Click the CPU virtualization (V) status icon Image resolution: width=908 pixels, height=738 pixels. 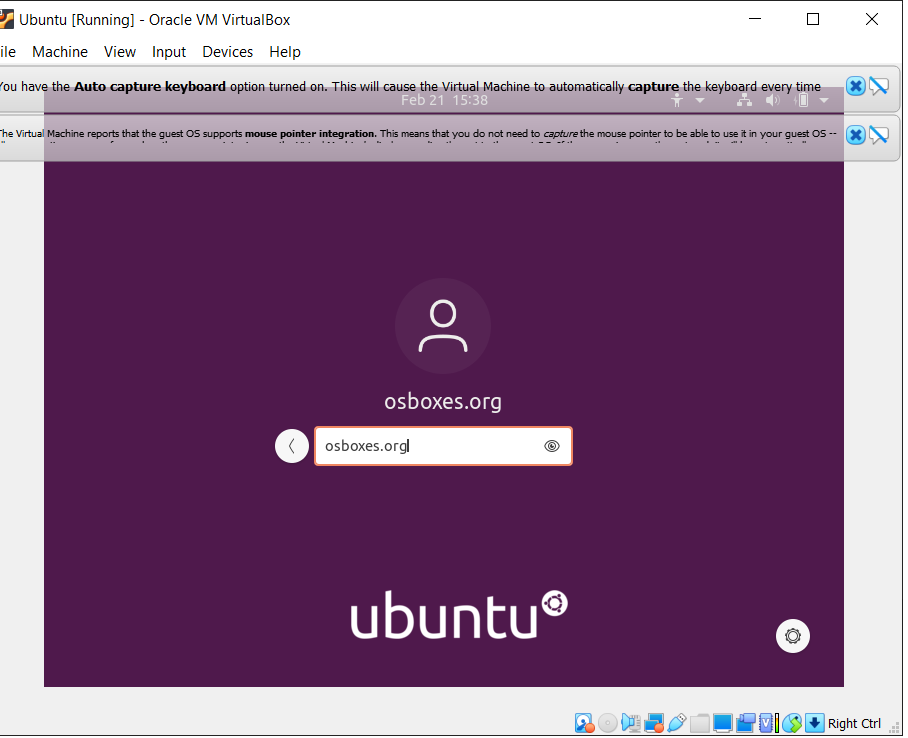tap(768, 723)
